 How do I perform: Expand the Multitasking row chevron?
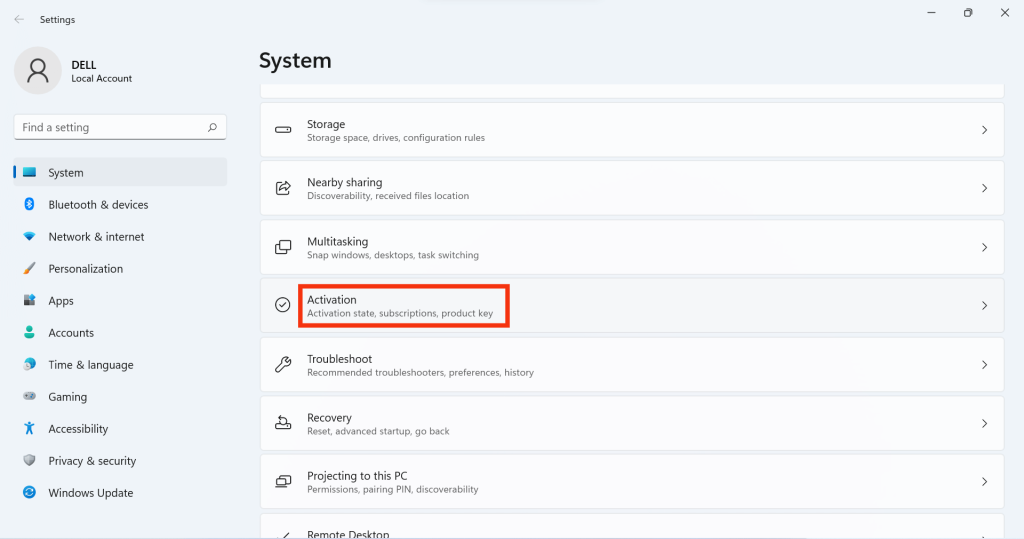click(x=984, y=247)
